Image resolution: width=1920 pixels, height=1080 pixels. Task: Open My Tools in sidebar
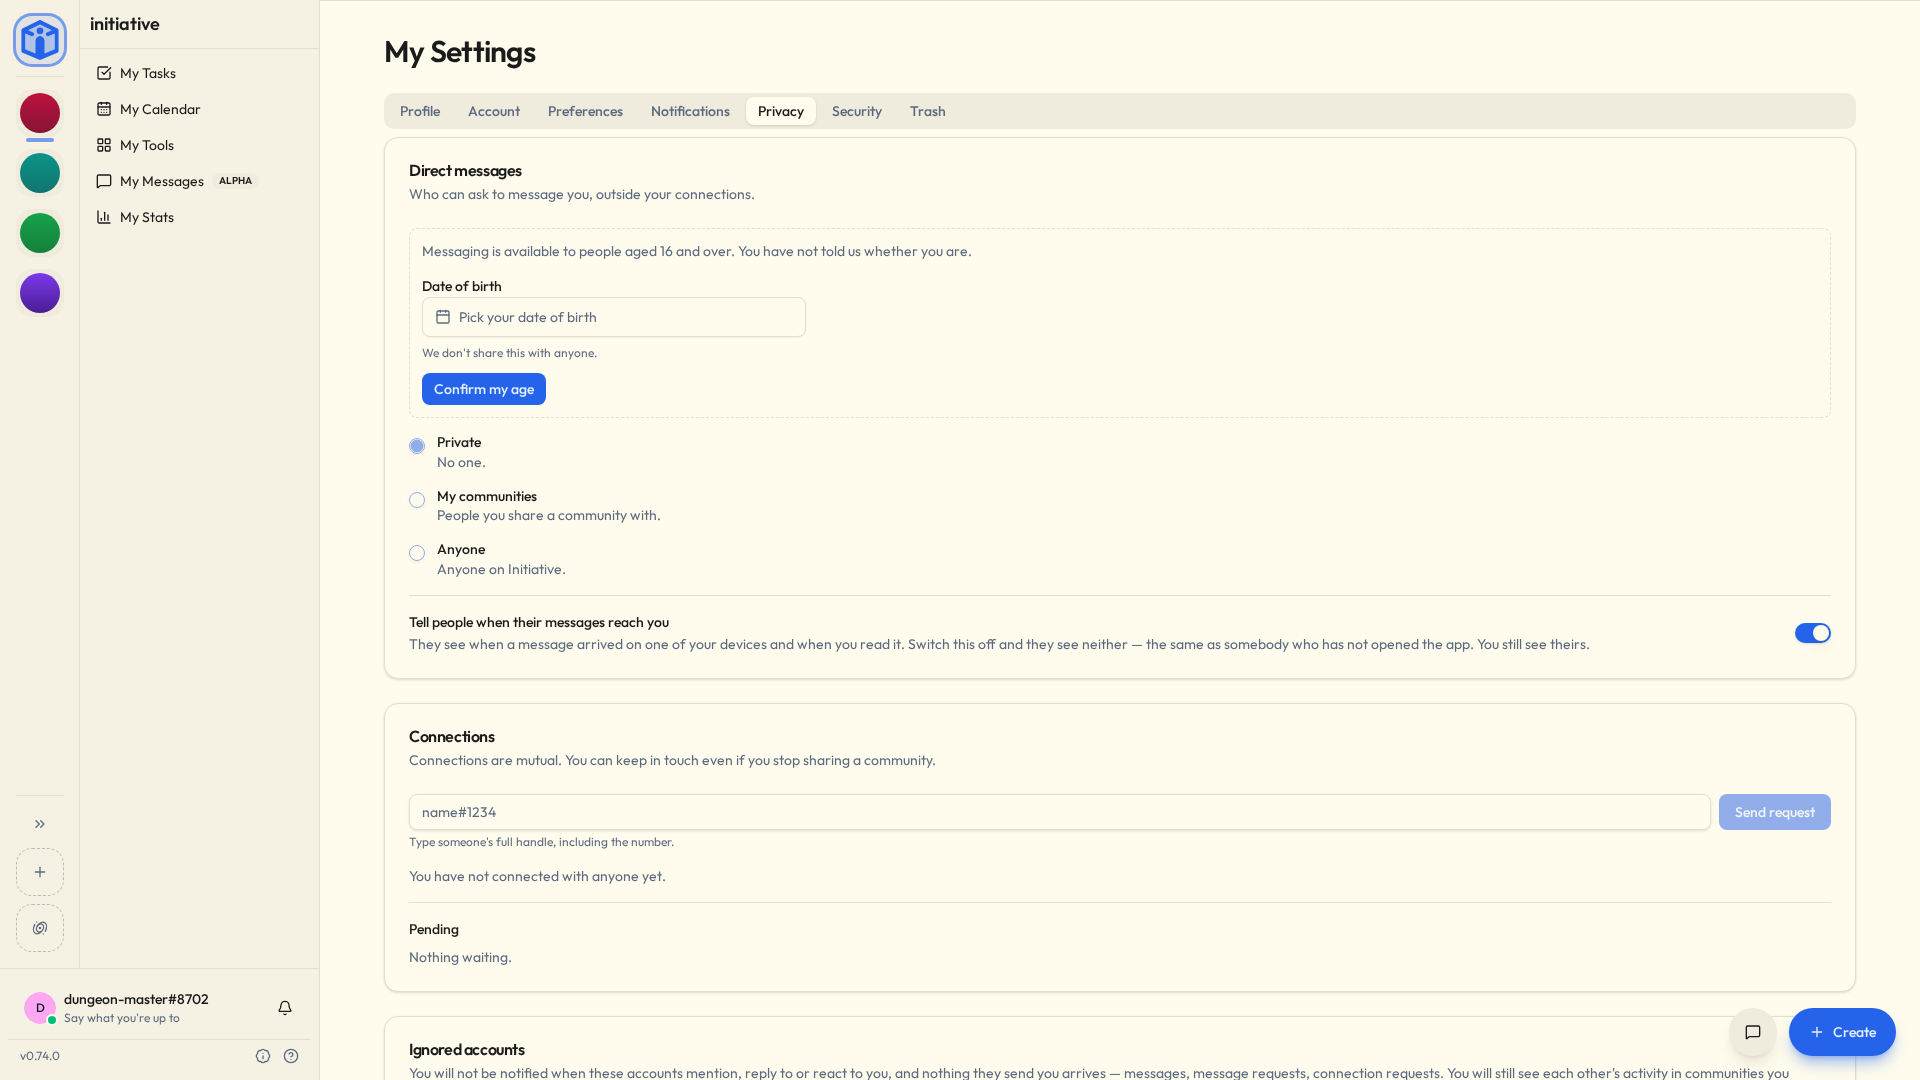coord(200,145)
